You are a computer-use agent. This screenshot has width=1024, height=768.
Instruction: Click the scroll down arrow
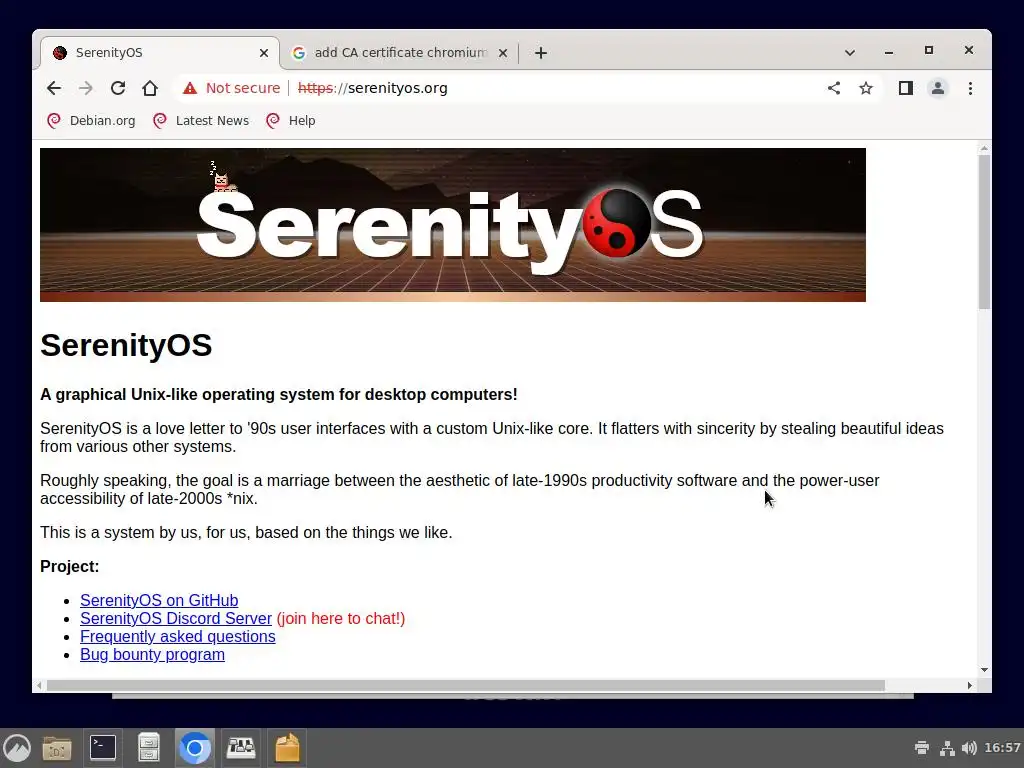click(x=984, y=670)
